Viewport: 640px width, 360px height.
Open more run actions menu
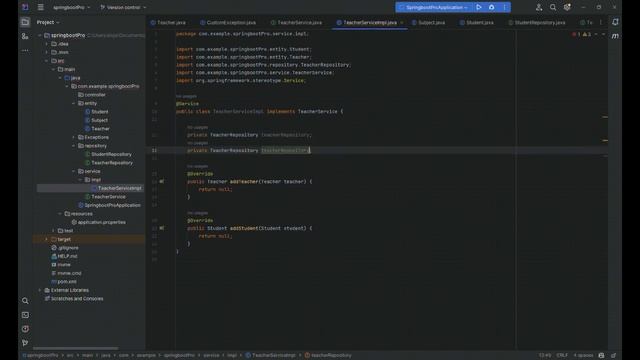(x=504, y=7)
